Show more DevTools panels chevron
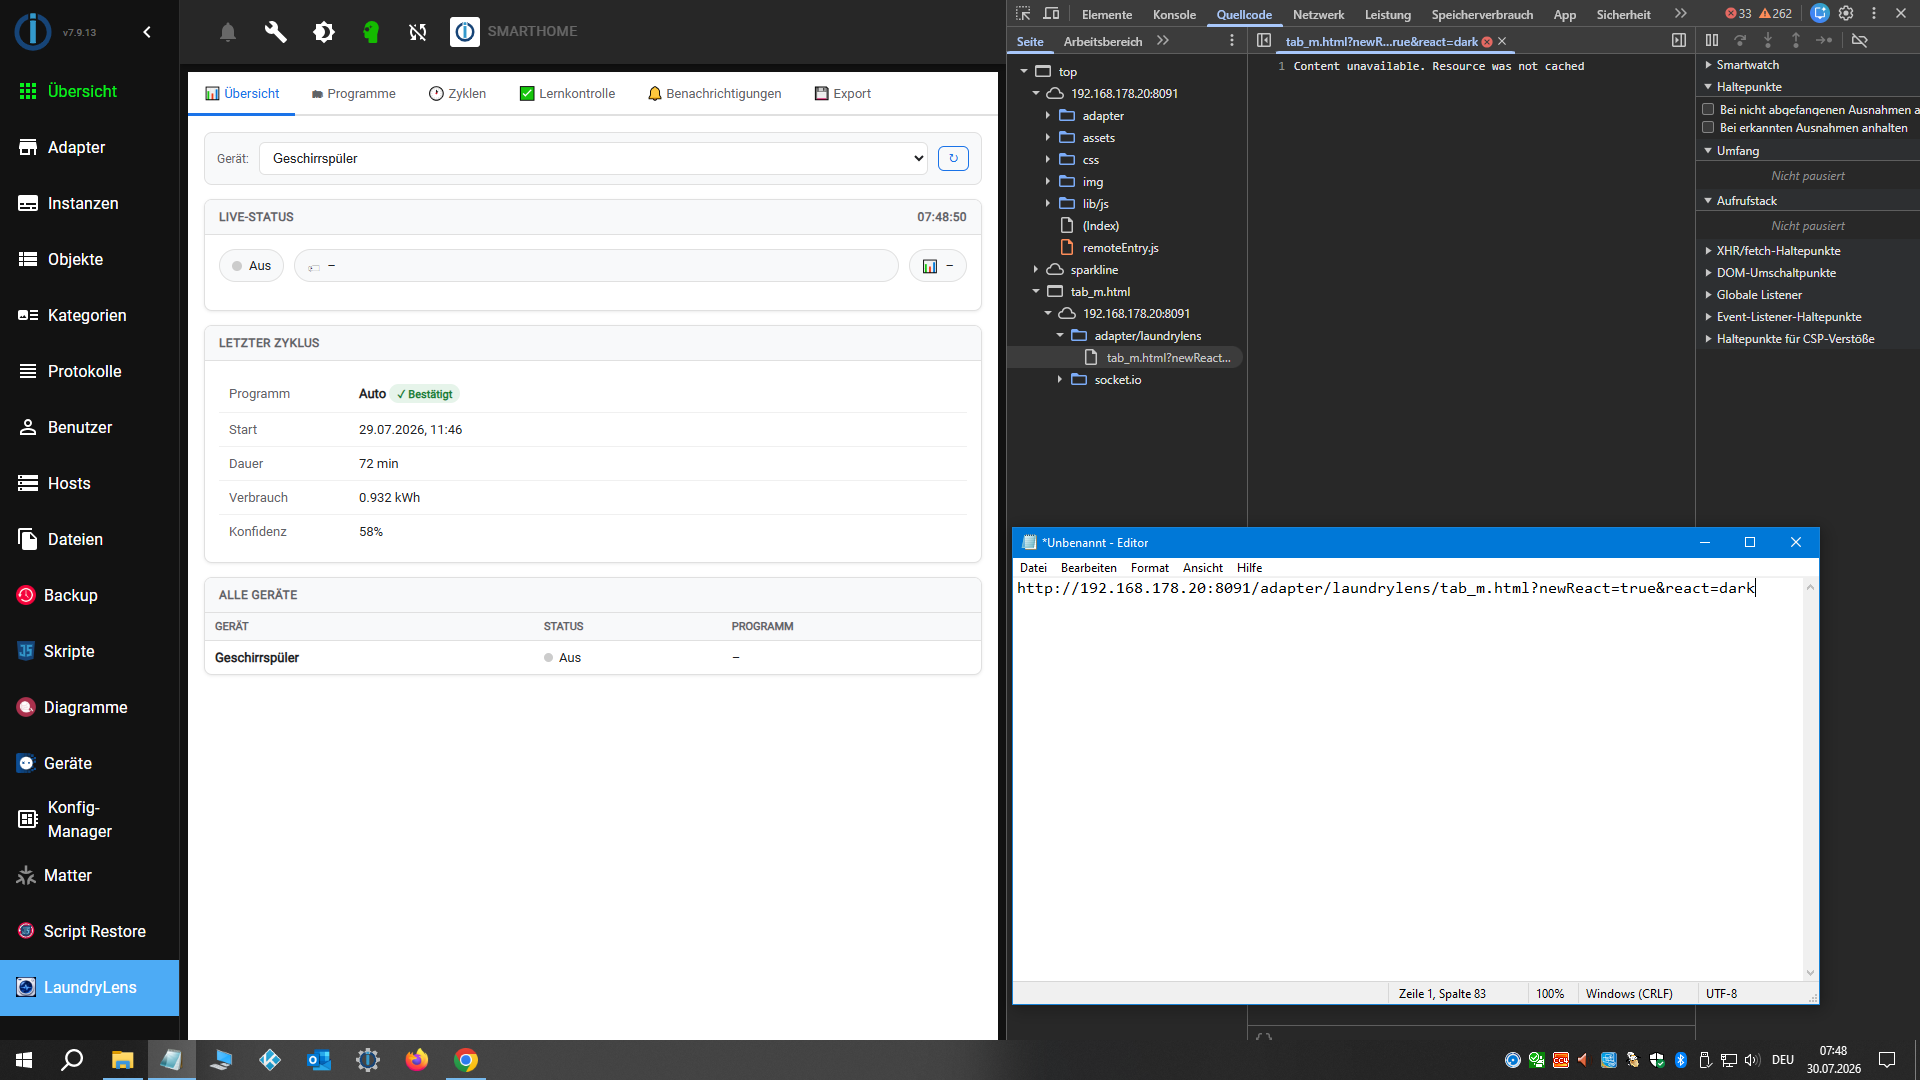The image size is (1920, 1080). (1680, 14)
